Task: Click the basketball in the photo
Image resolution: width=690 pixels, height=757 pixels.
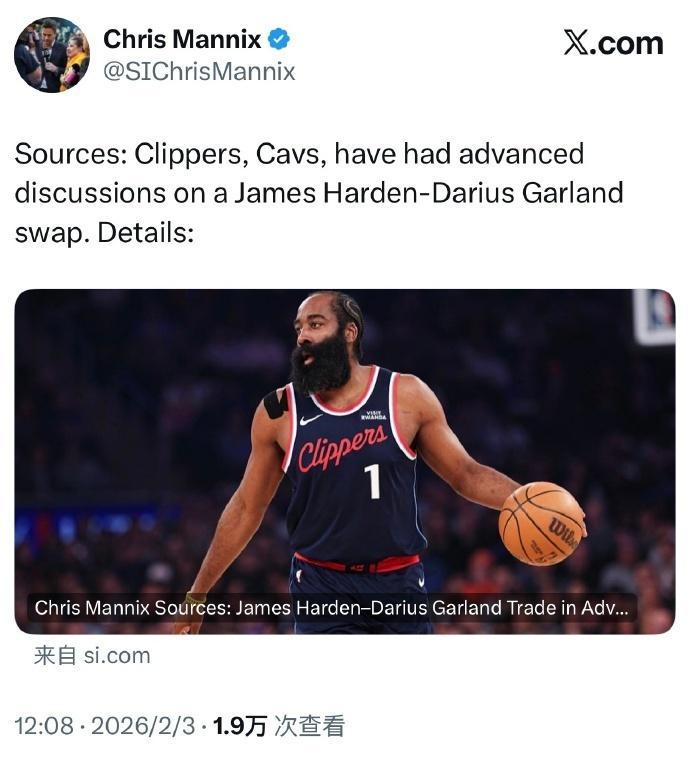Action: pyautogui.click(x=542, y=524)
